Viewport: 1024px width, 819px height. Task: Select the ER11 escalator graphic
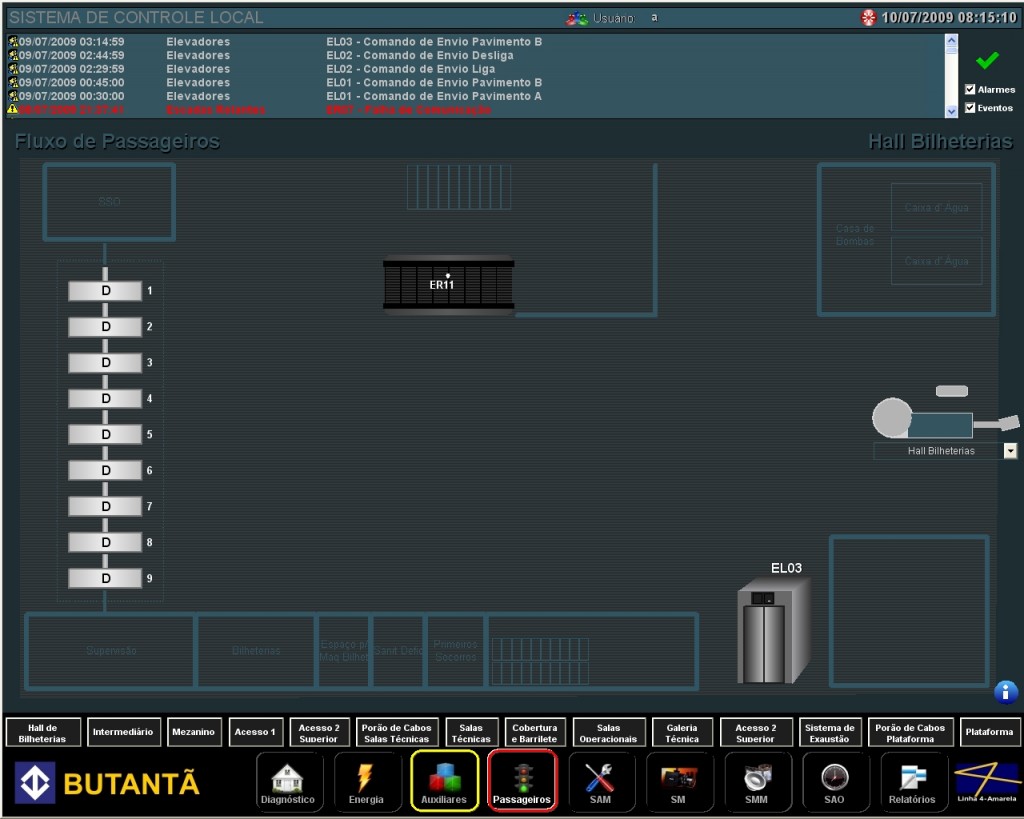[x=448, y=285]
